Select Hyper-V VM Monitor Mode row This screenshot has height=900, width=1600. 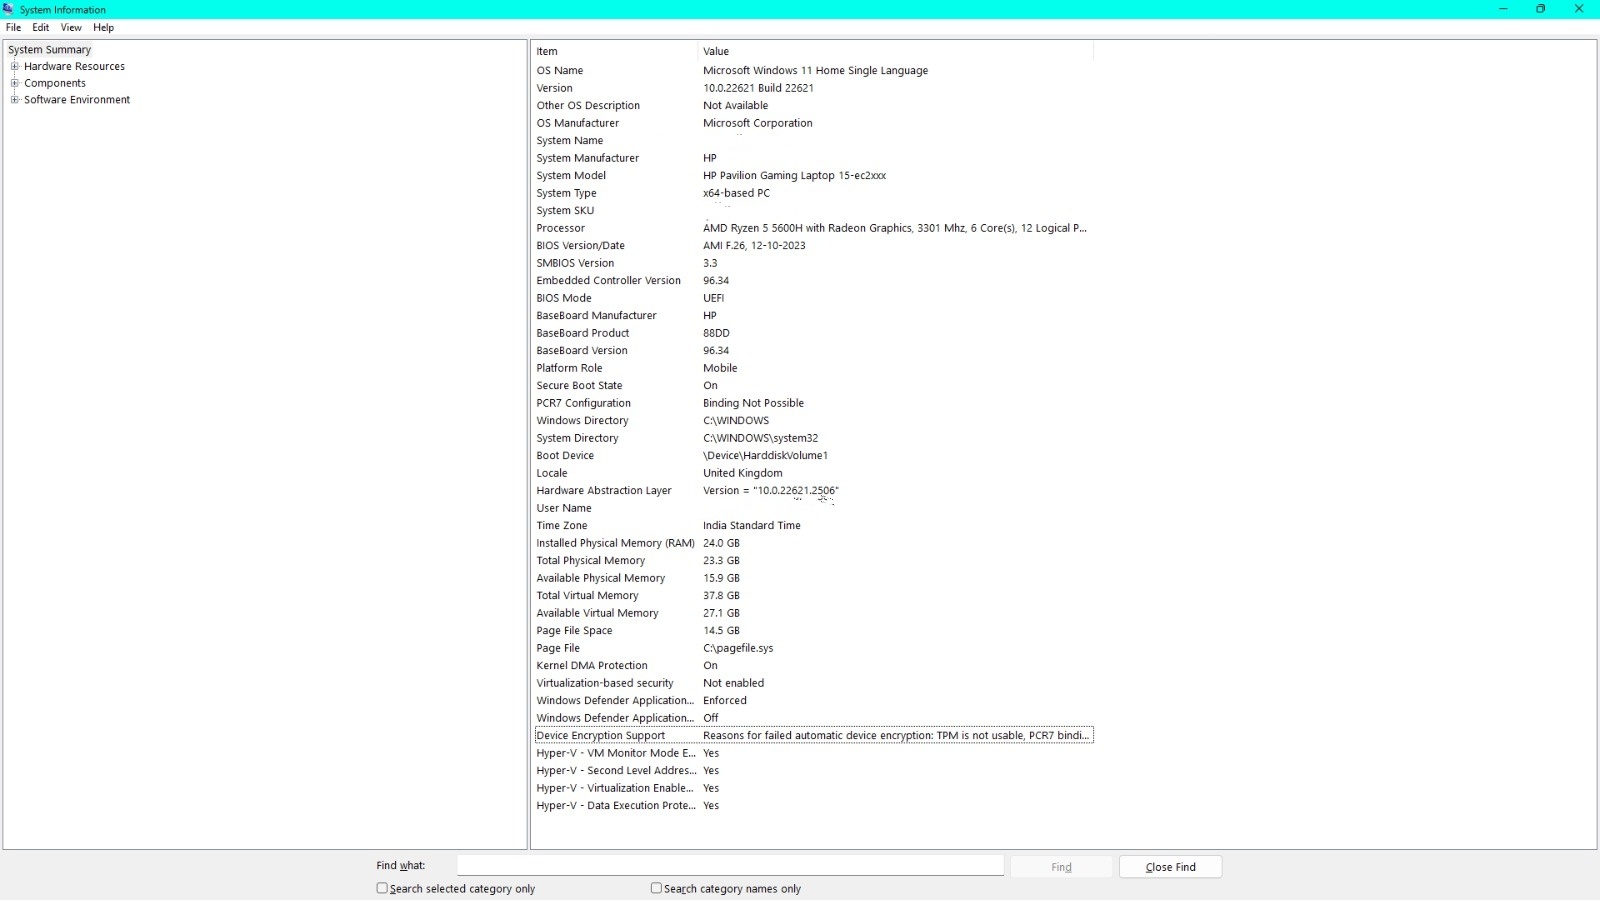pos(813,753)
